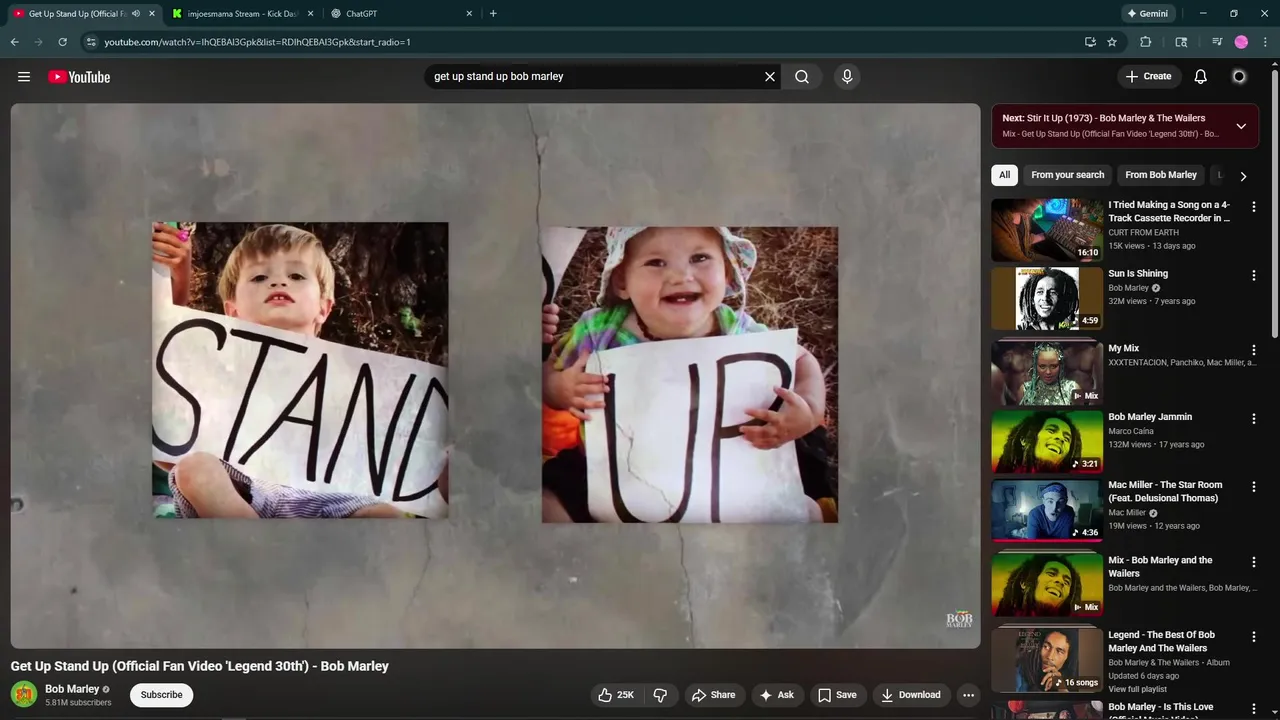Screen dimensions: 1280x720
Task: Go to YouTube home via logo
Action: point(79,77)
